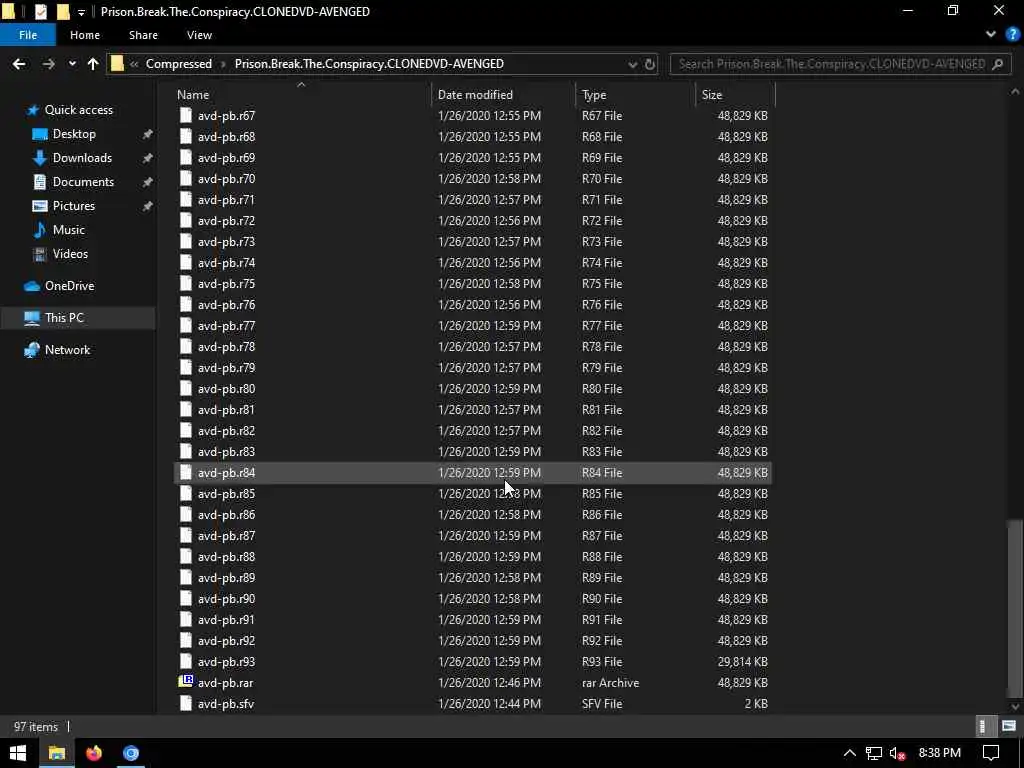Screen dimensions: 1024x768
Task: Open the notification center icon
Action: [x=991, y=753]
